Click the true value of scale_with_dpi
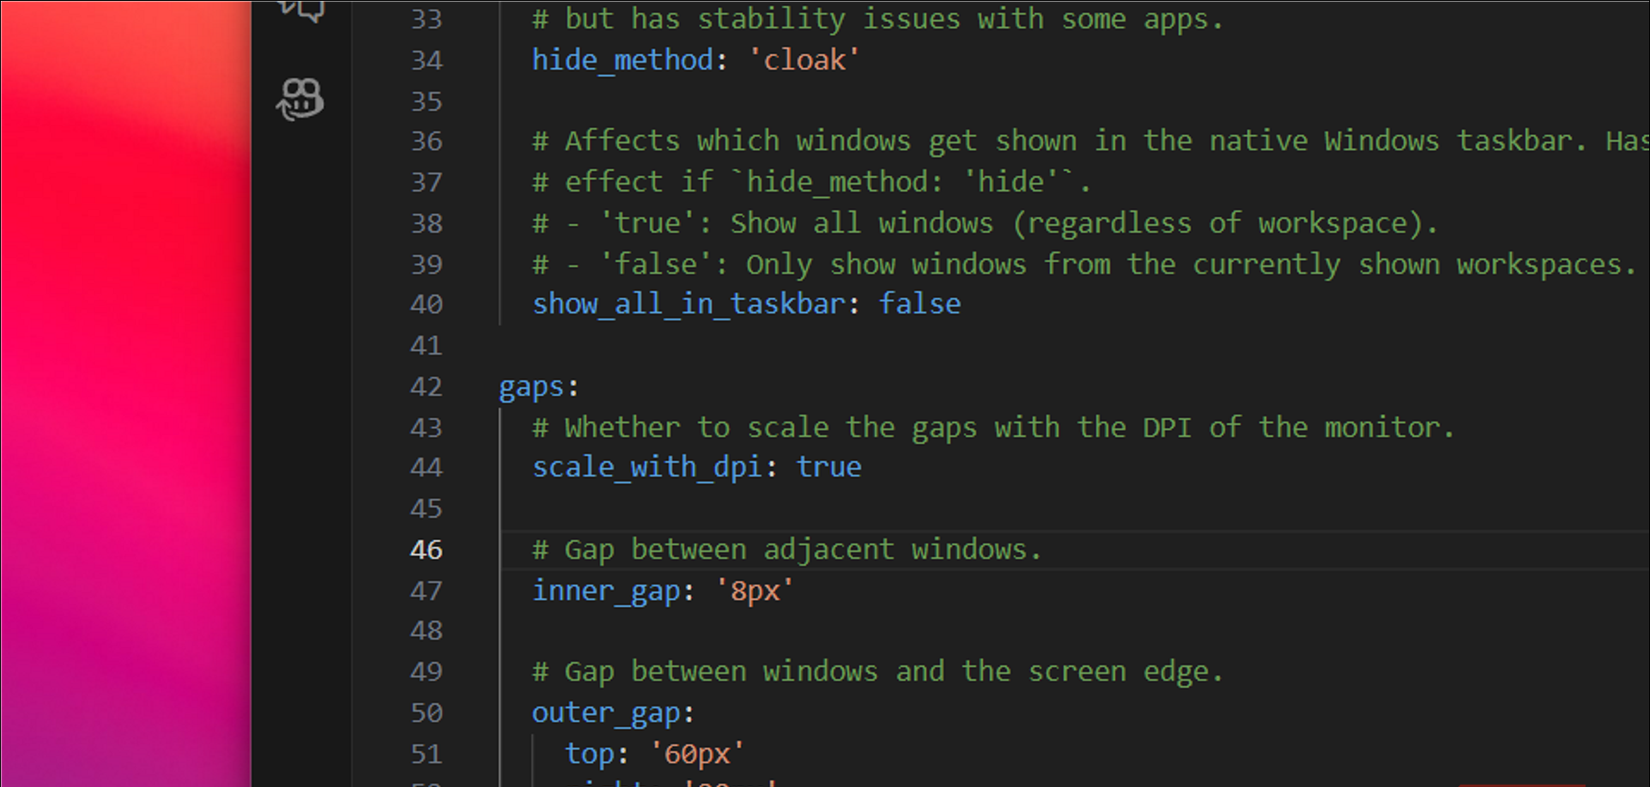Screen dimensions: 1650x787 tap(828, 467)
